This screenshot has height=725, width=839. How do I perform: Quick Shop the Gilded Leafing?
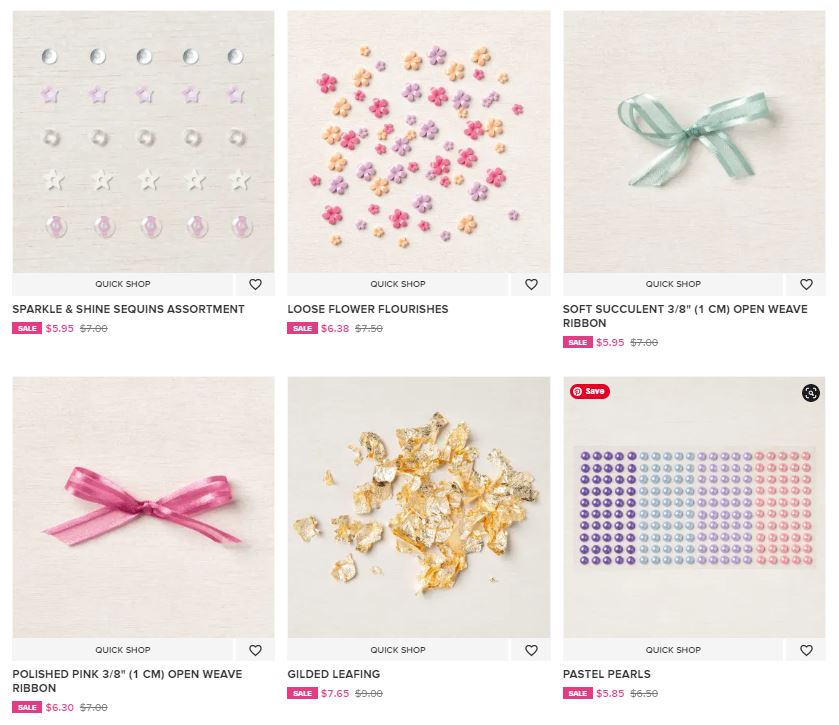[x=398, y=650]
